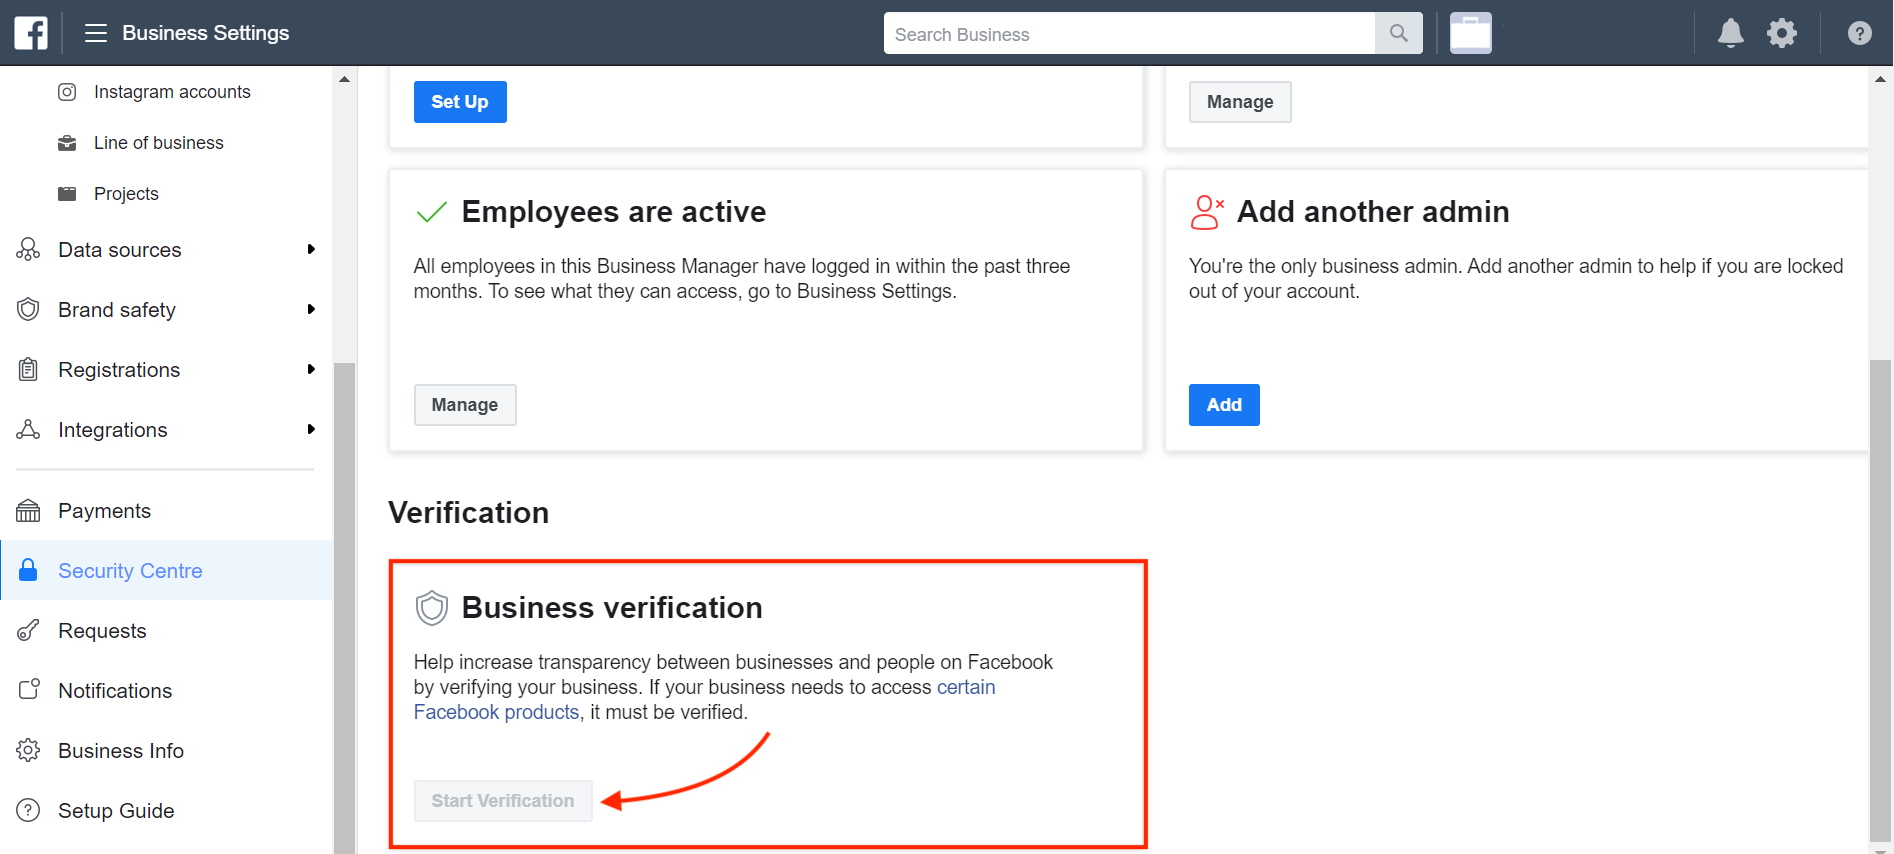Expand the Data sources section
The image size is (1894, 854).
coord(166,250)
